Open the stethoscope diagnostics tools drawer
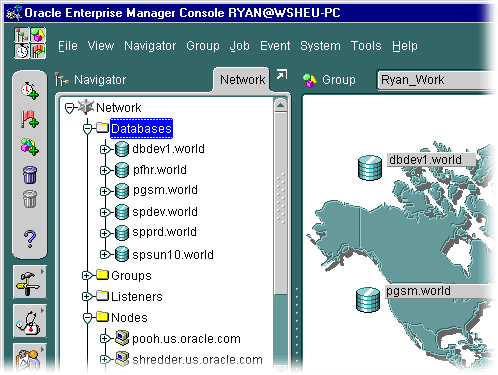Image resolution: width=498 pixels, height=375 pixels. click(29, 321)
